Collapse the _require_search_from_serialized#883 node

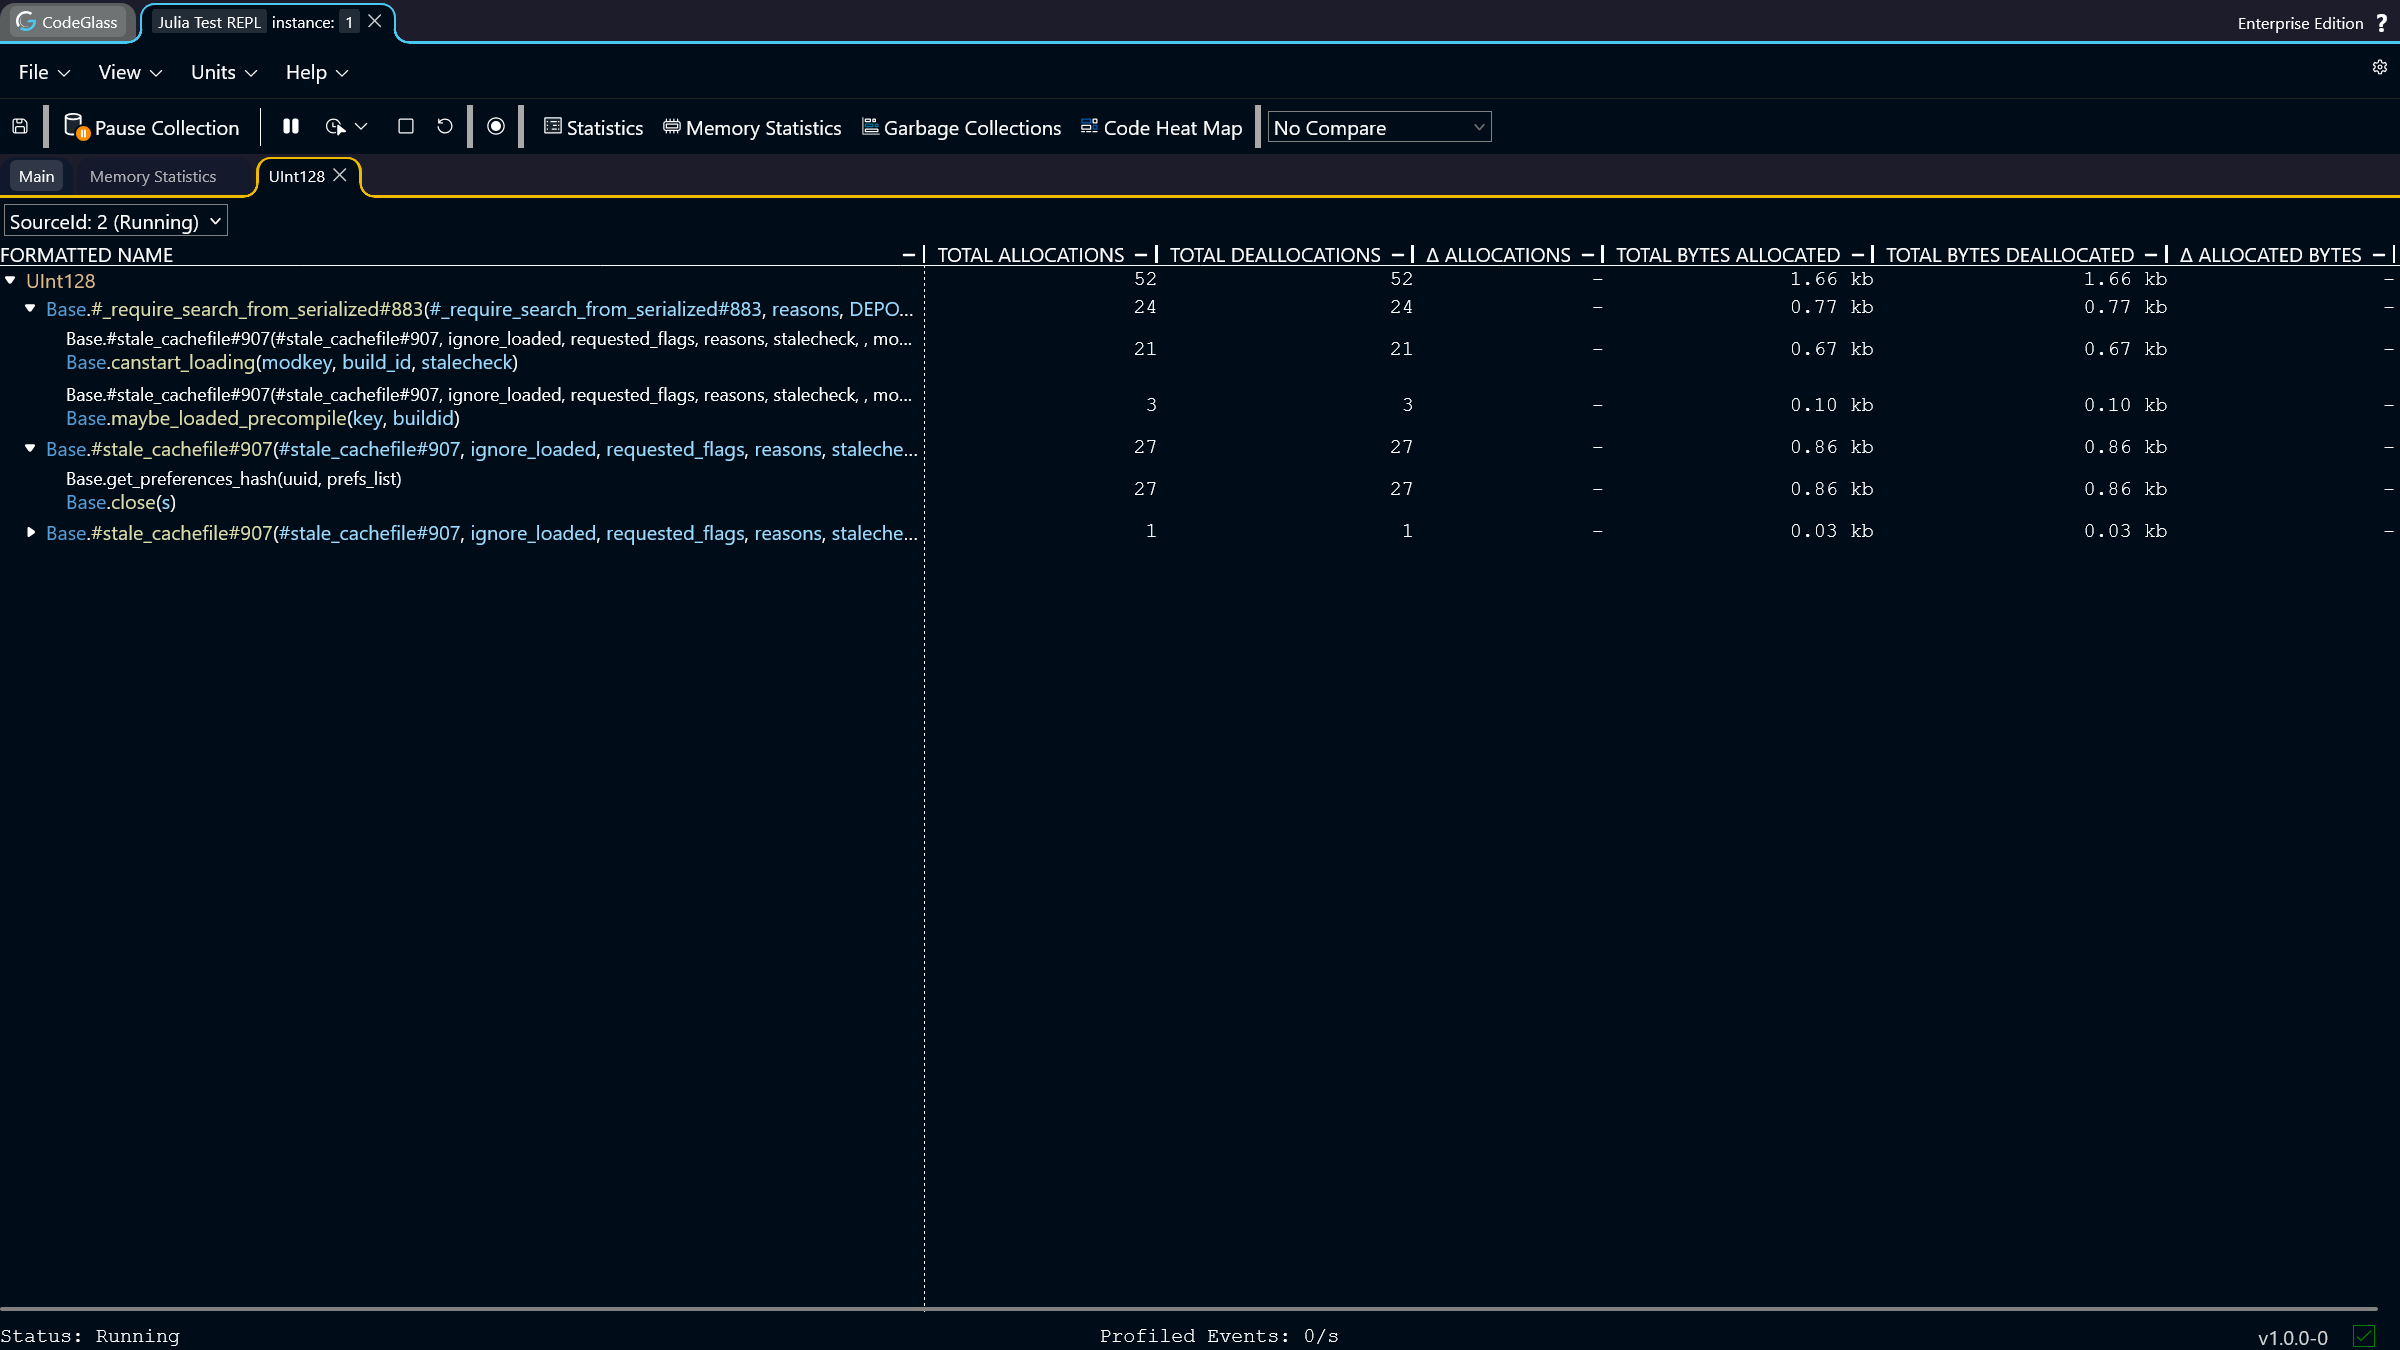tap(30, 309)
